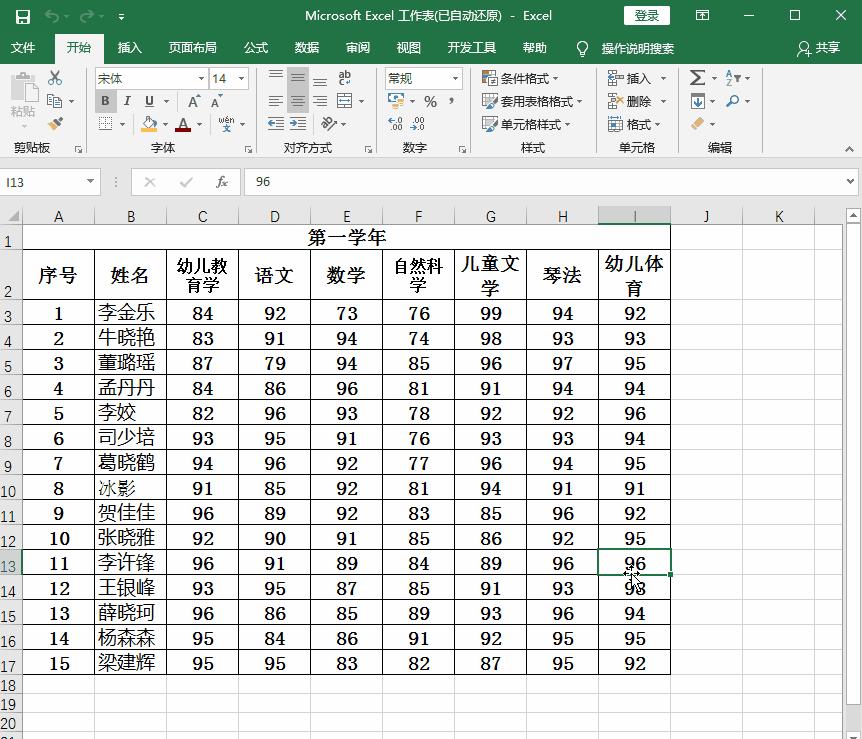
Task: Toggle bold formatting
Action: pyautogui.click(x=104, y=101)
